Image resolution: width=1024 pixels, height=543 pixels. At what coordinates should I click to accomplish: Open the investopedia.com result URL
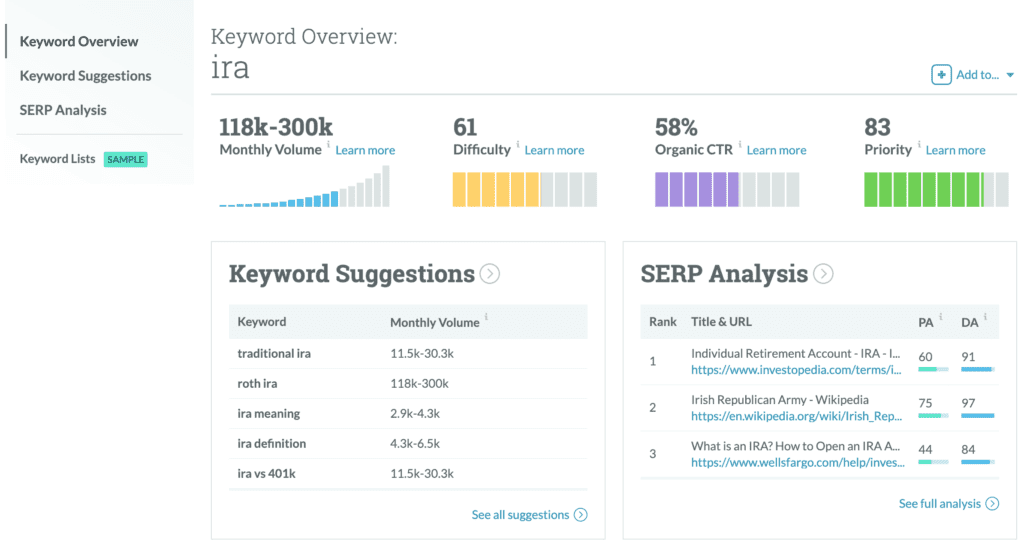[795, 370]
